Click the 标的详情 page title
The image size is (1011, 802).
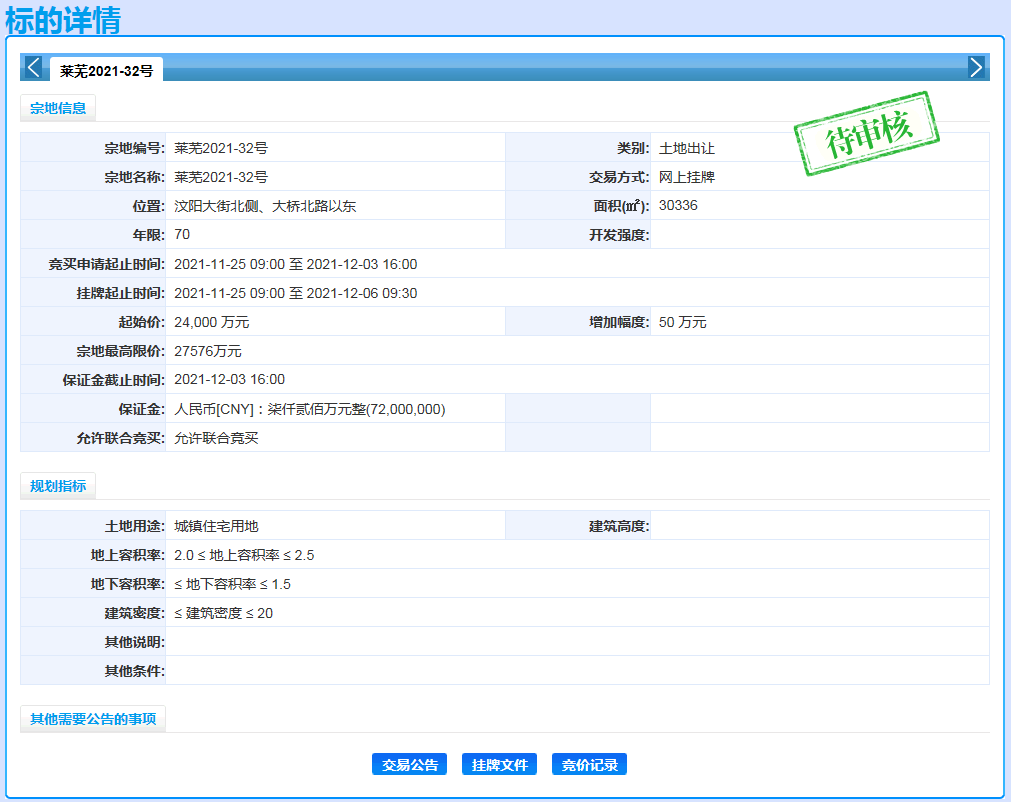pos(63,19)
